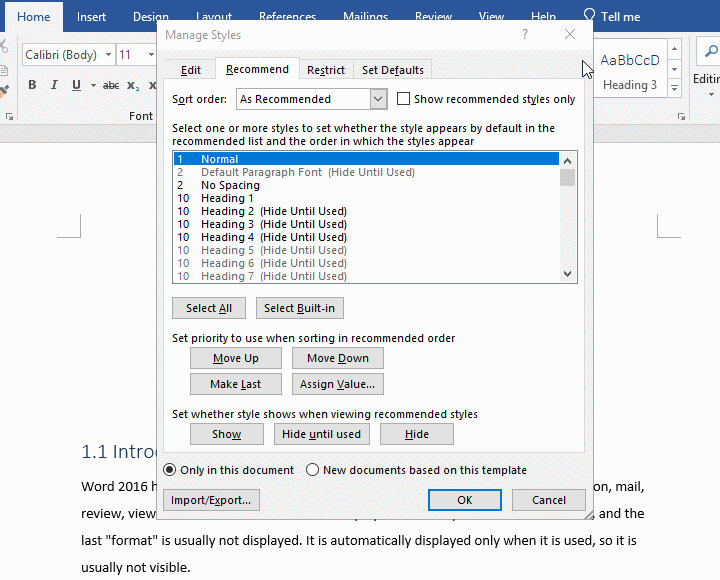This screenshot has width=720, height=580.
Task: Open the Font dialog launcher
Action: (x=9, y=117)
